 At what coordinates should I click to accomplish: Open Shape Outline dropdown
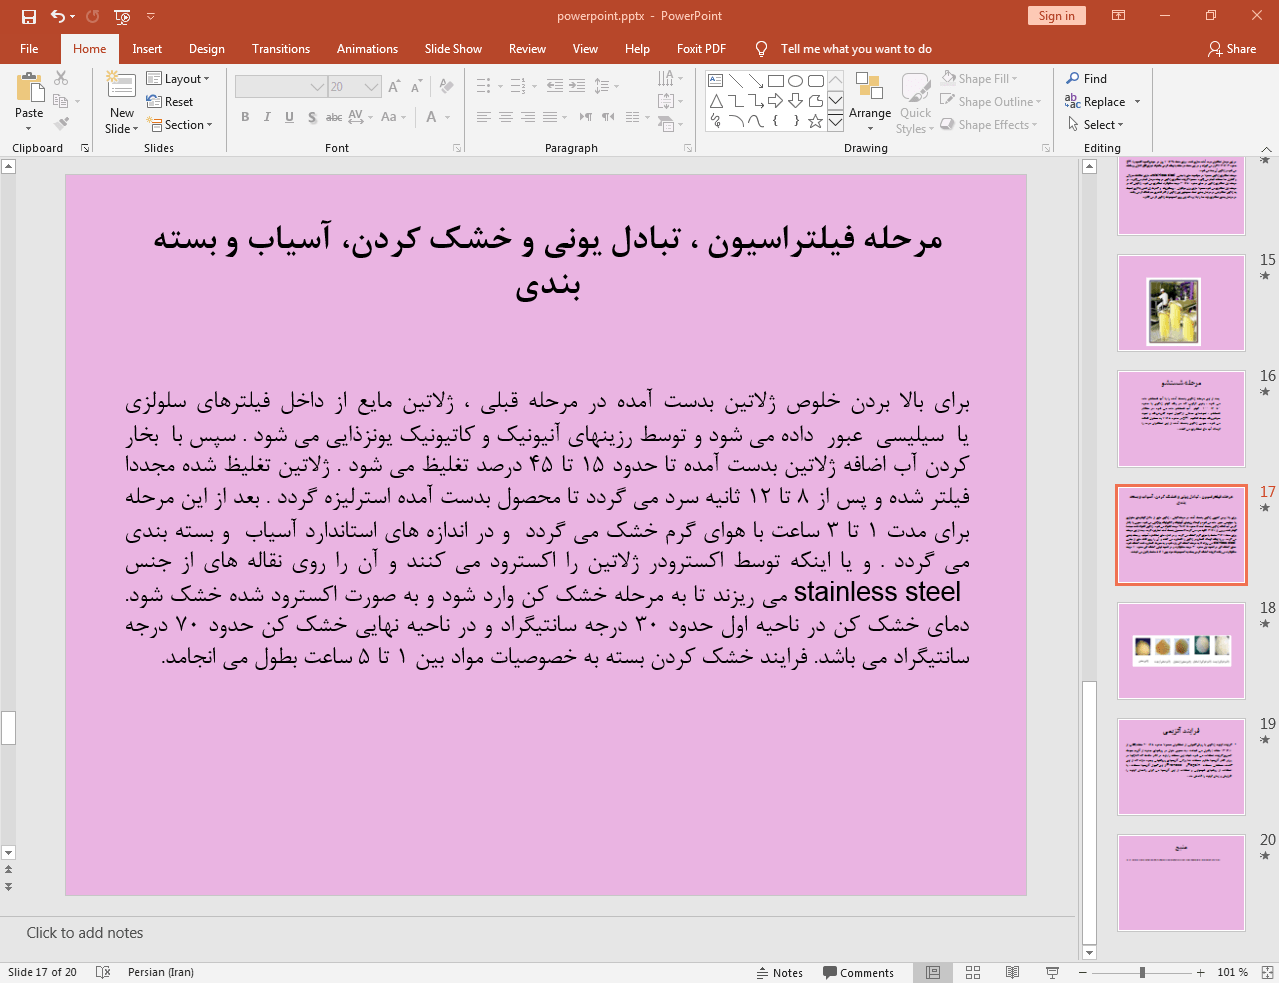(x=991, y=101)
